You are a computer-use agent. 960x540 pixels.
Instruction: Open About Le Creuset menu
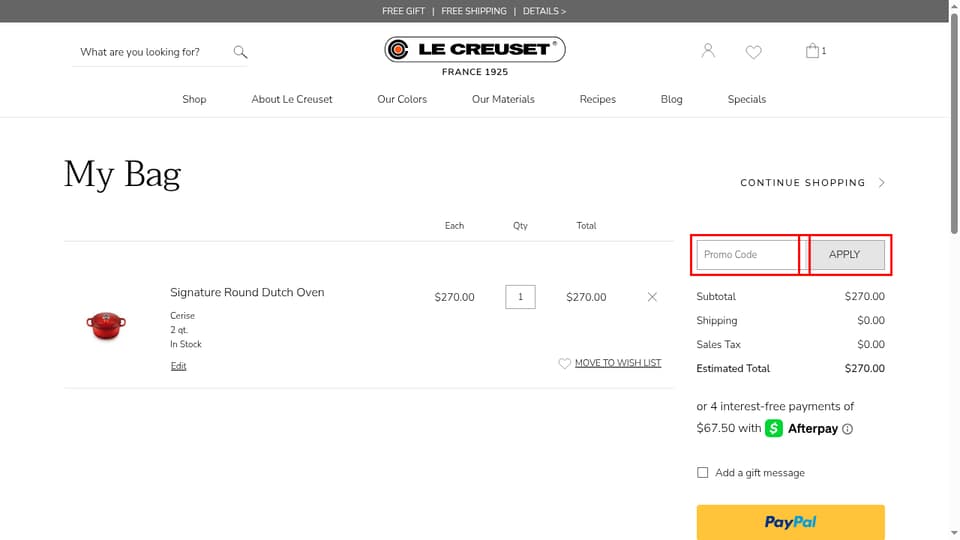tap(291, 99)
